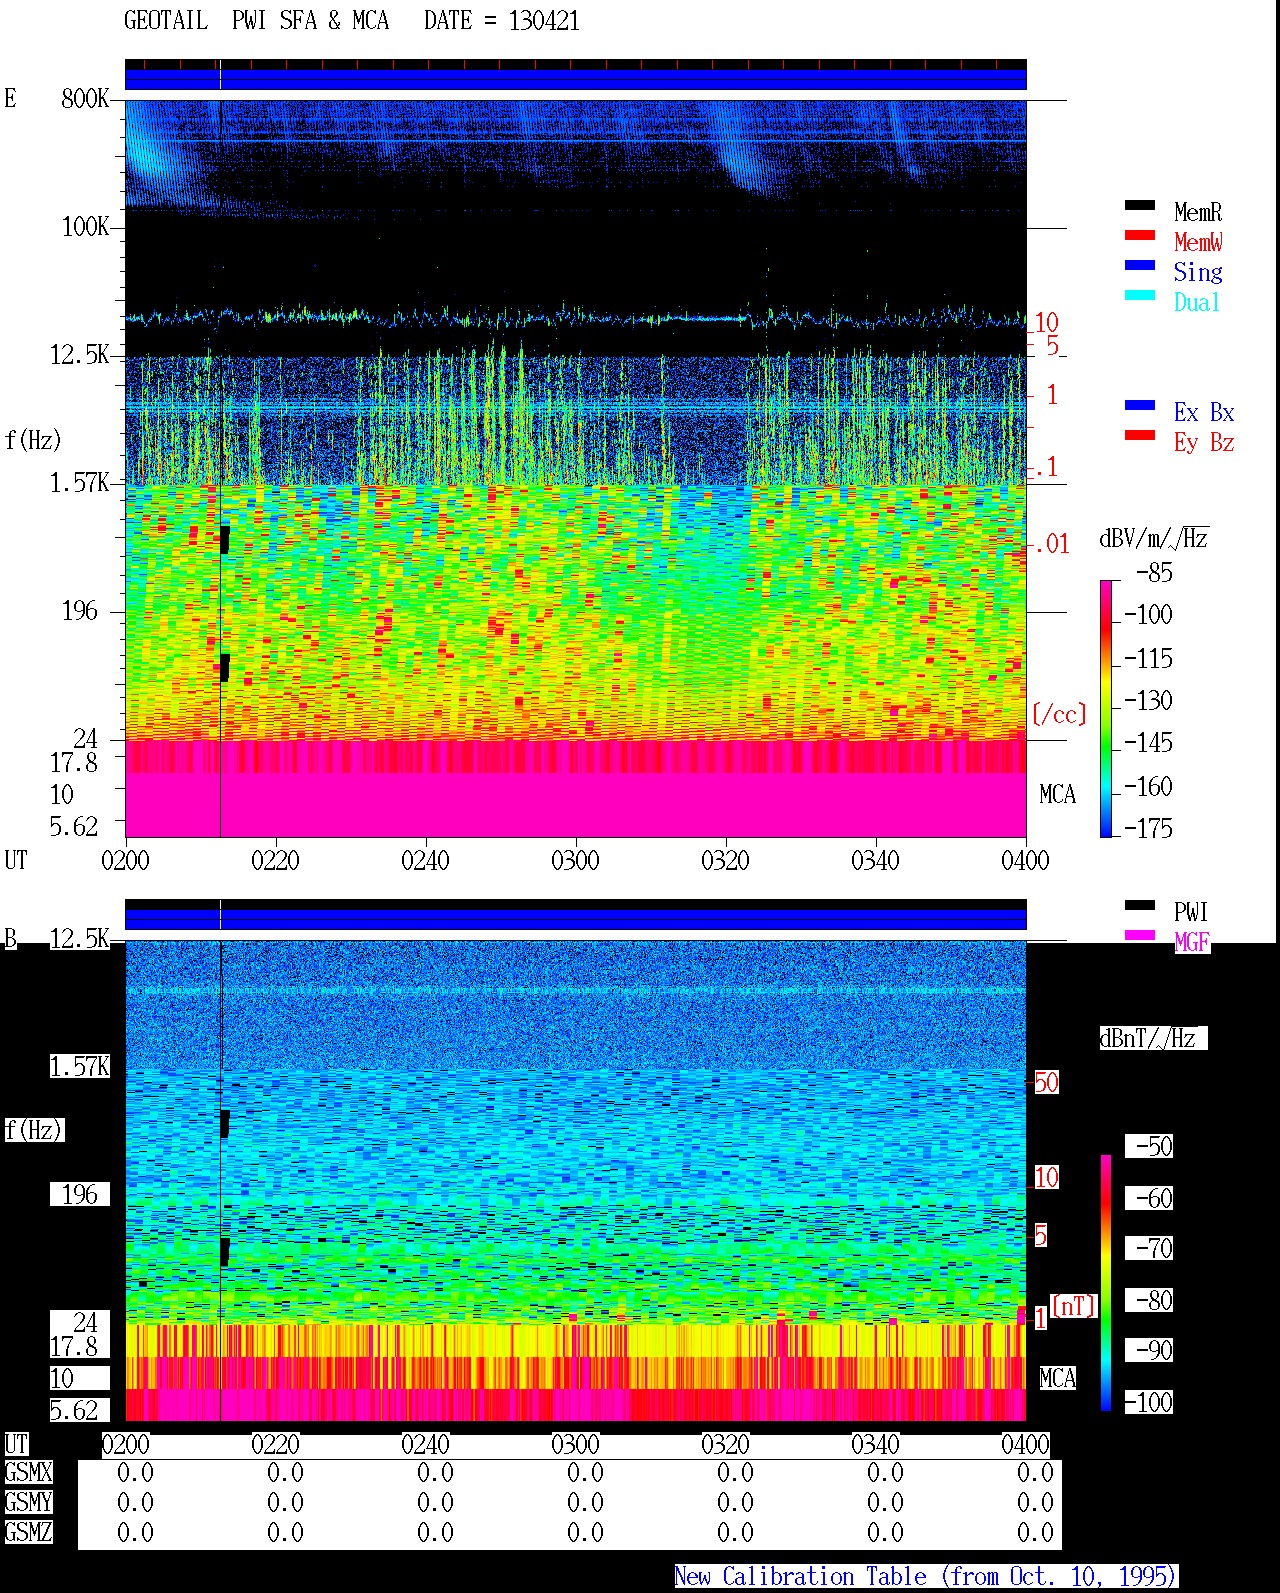Click the f(Hz) axis label in E panel
This screenshot has width=1280, height=1593.
click(x=33, y=440)
